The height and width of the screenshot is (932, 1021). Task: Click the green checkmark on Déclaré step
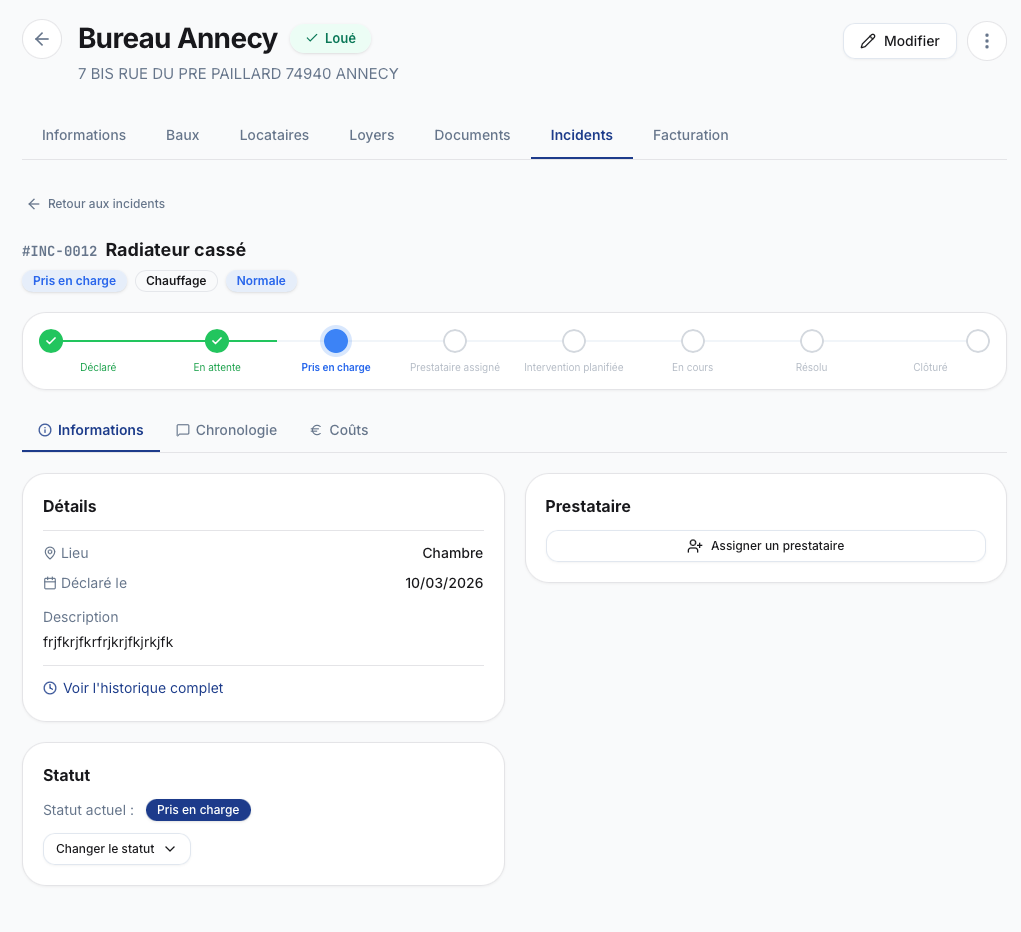[51, 341]
